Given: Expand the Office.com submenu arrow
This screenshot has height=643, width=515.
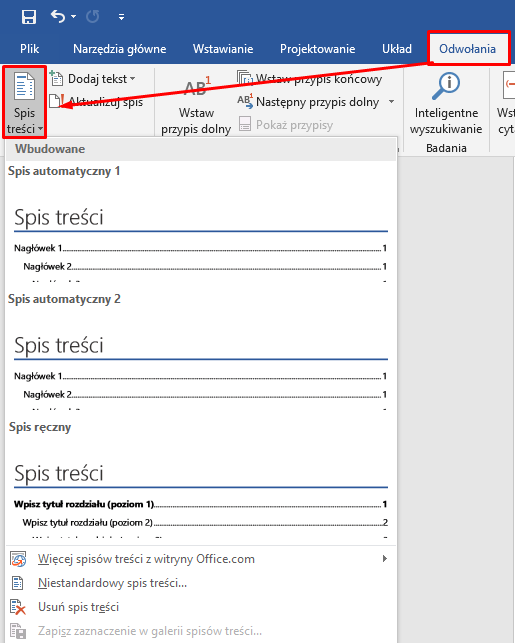Looking at the screenshot, I should 385,559.
